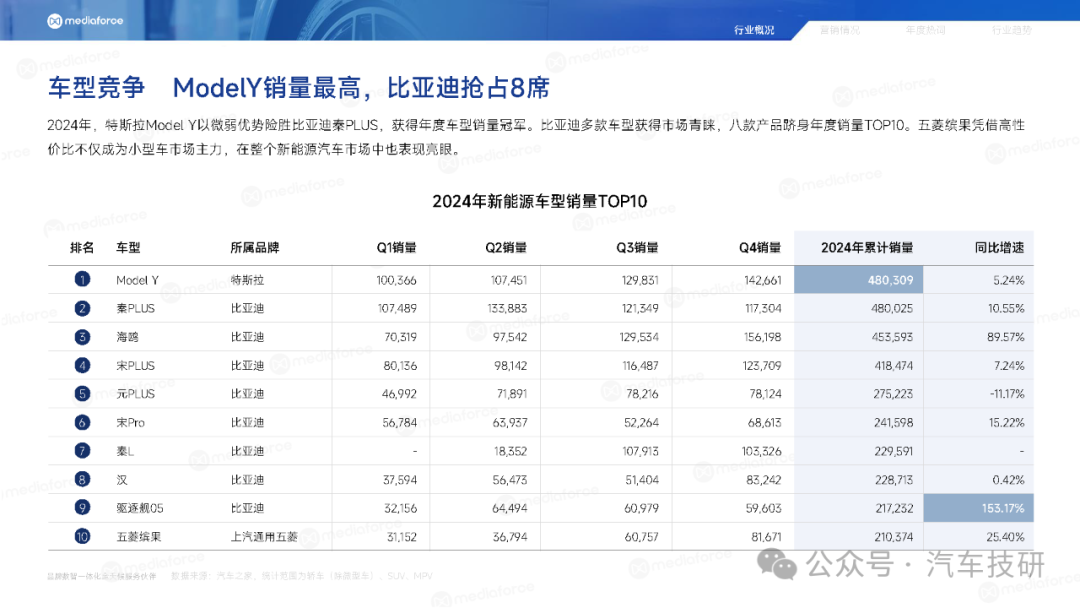Screen dimensions: 1080x608
Task: Click the 241,598 total sales cell
Action: tap(893, 423)
